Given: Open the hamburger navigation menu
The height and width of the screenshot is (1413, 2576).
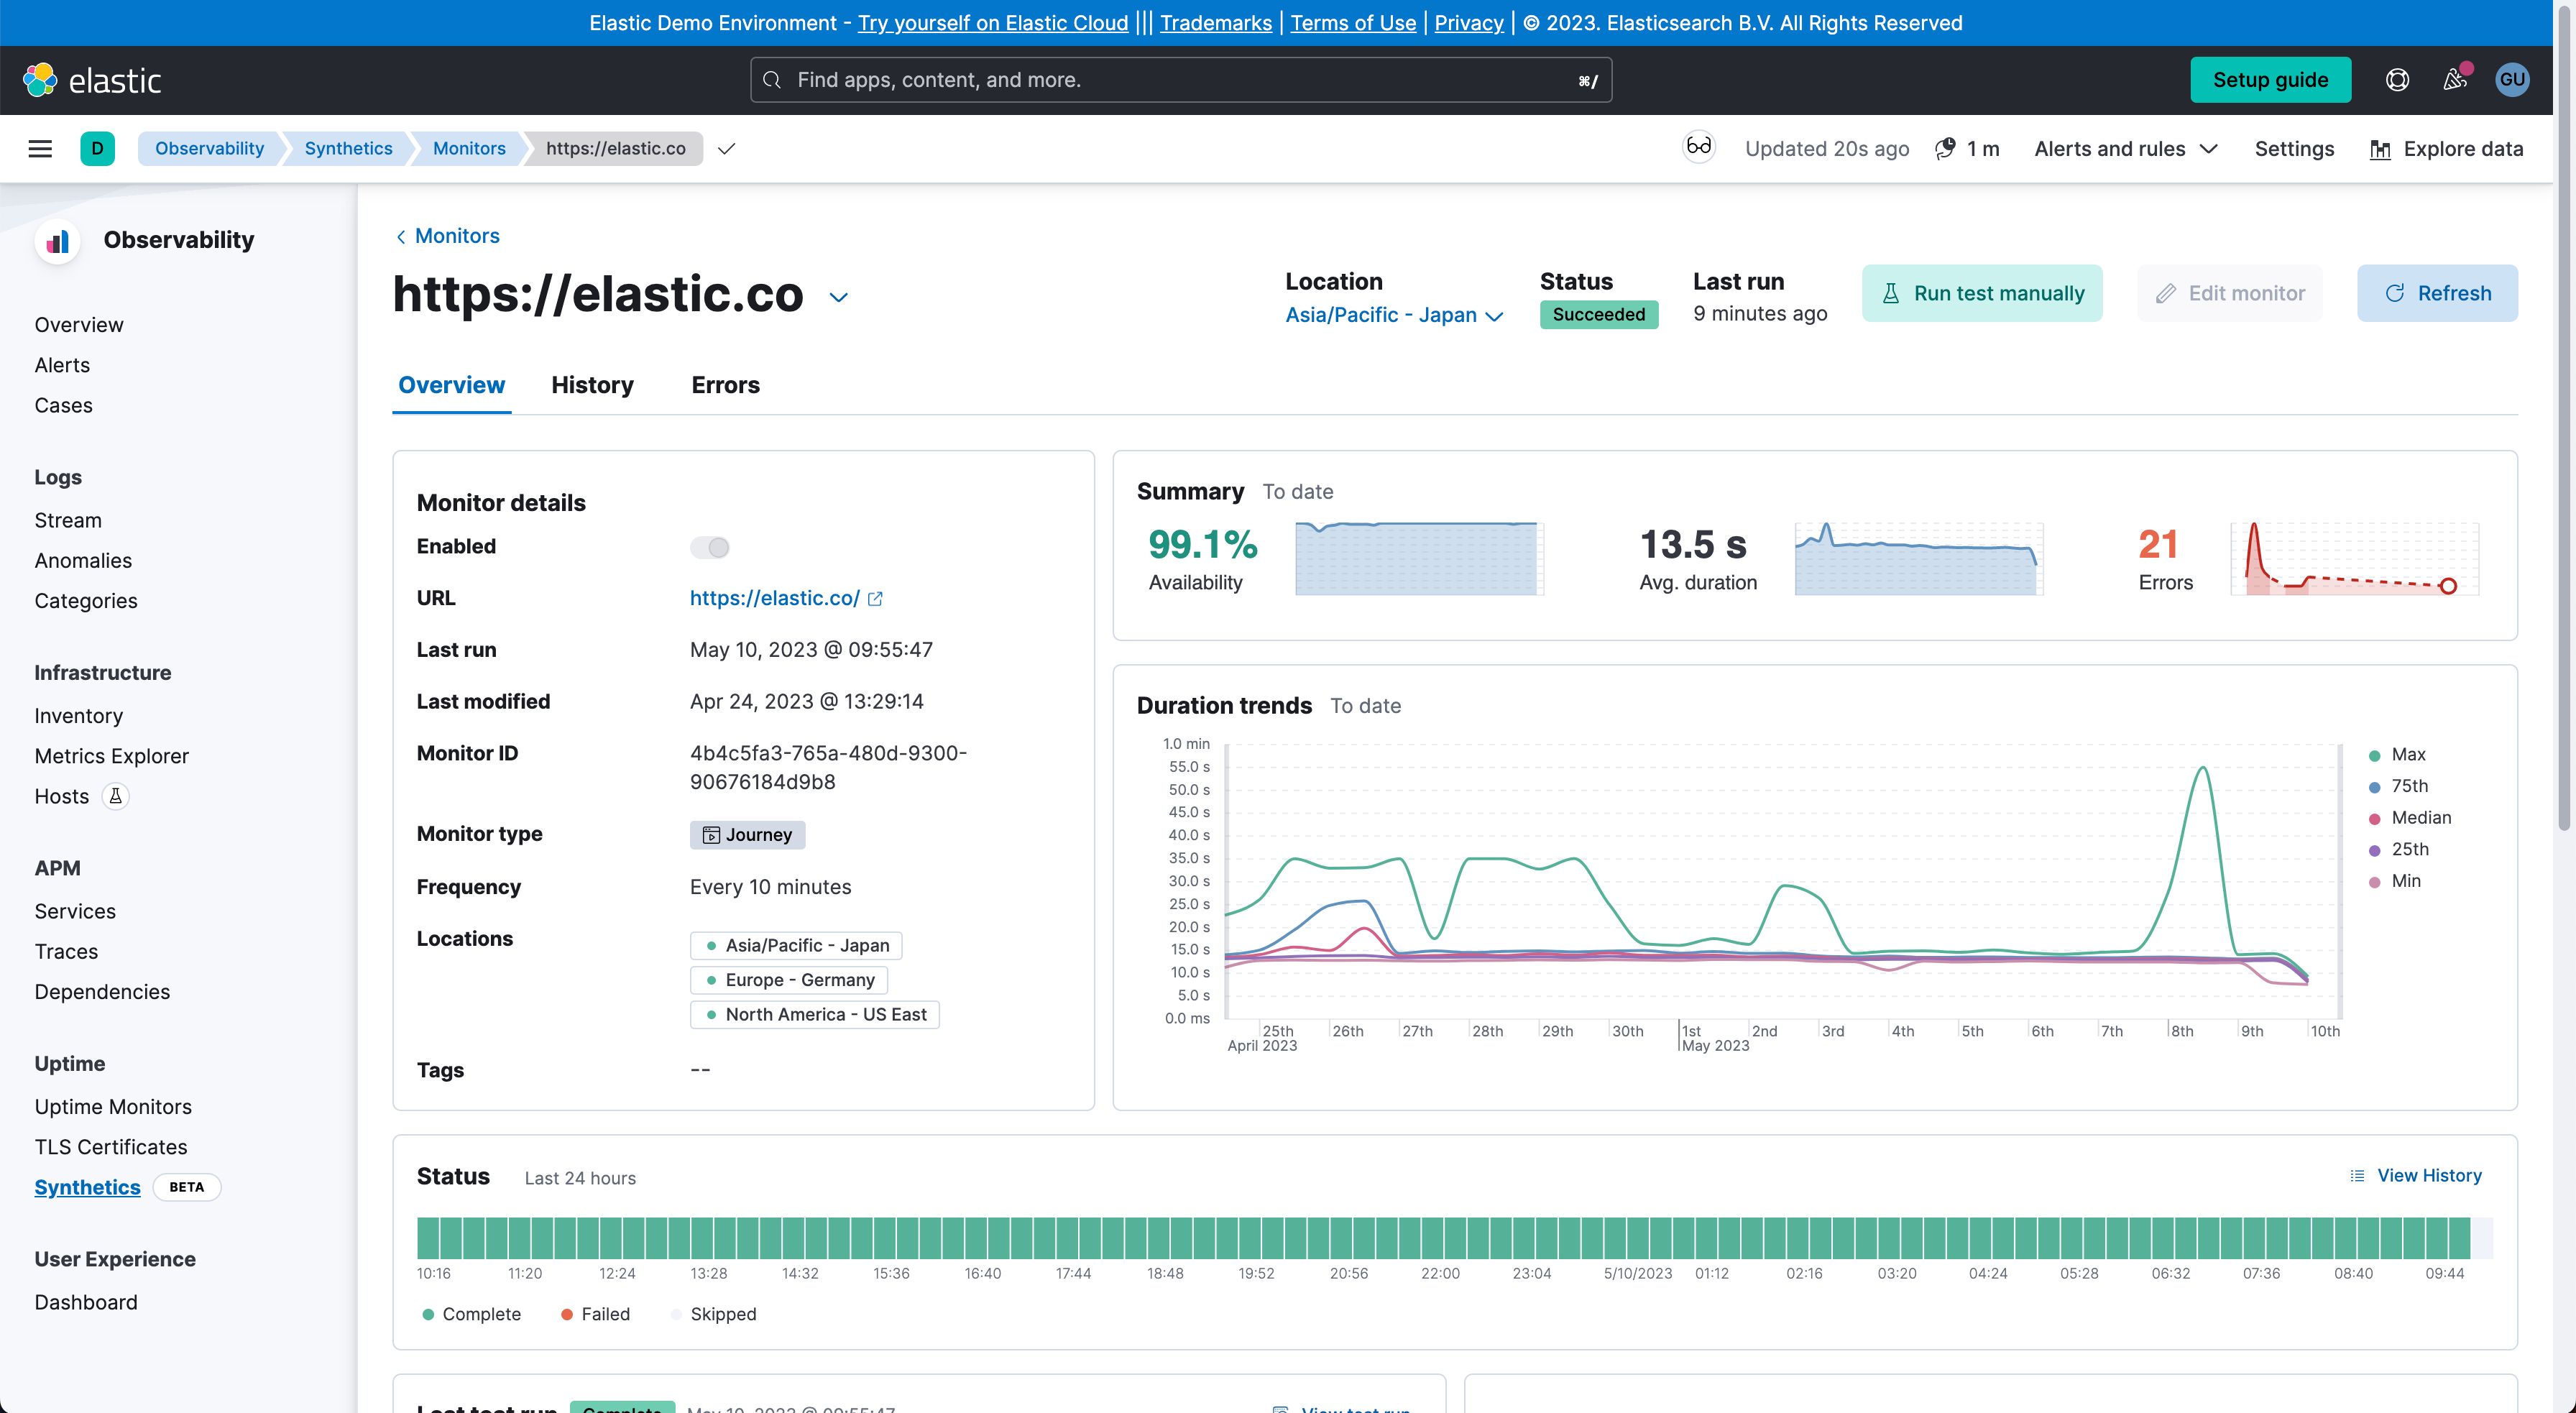Looking at the screenshot, I should (40, 149).
